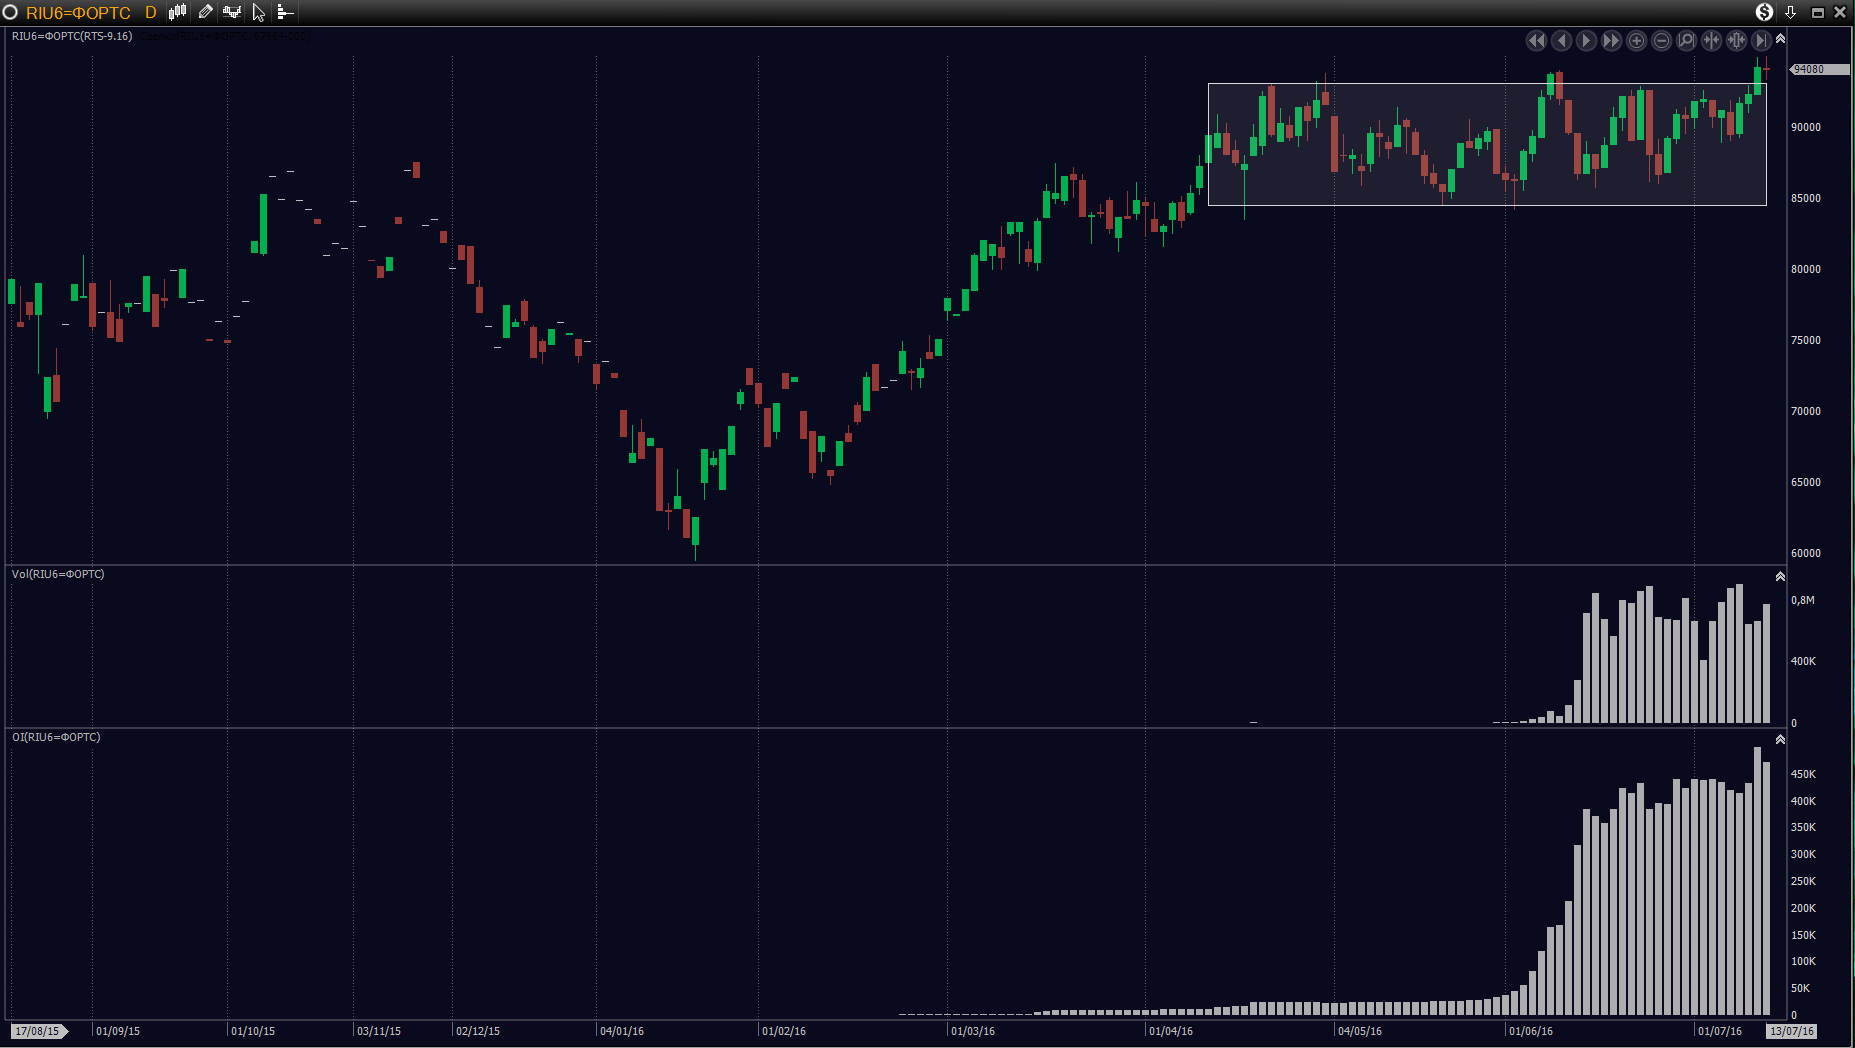Viewport: 1855px width, 1048px height.
Task: Click the faded Сделки series label
Action: point(225,36)
